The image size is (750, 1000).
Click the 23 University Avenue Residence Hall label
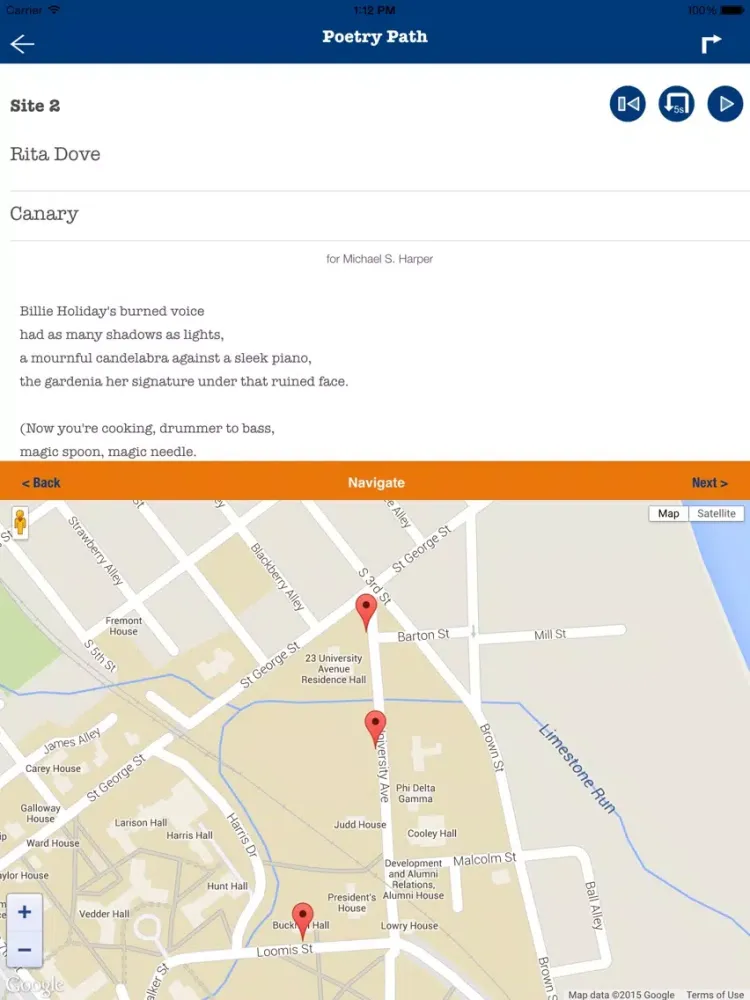click(334, 669)
